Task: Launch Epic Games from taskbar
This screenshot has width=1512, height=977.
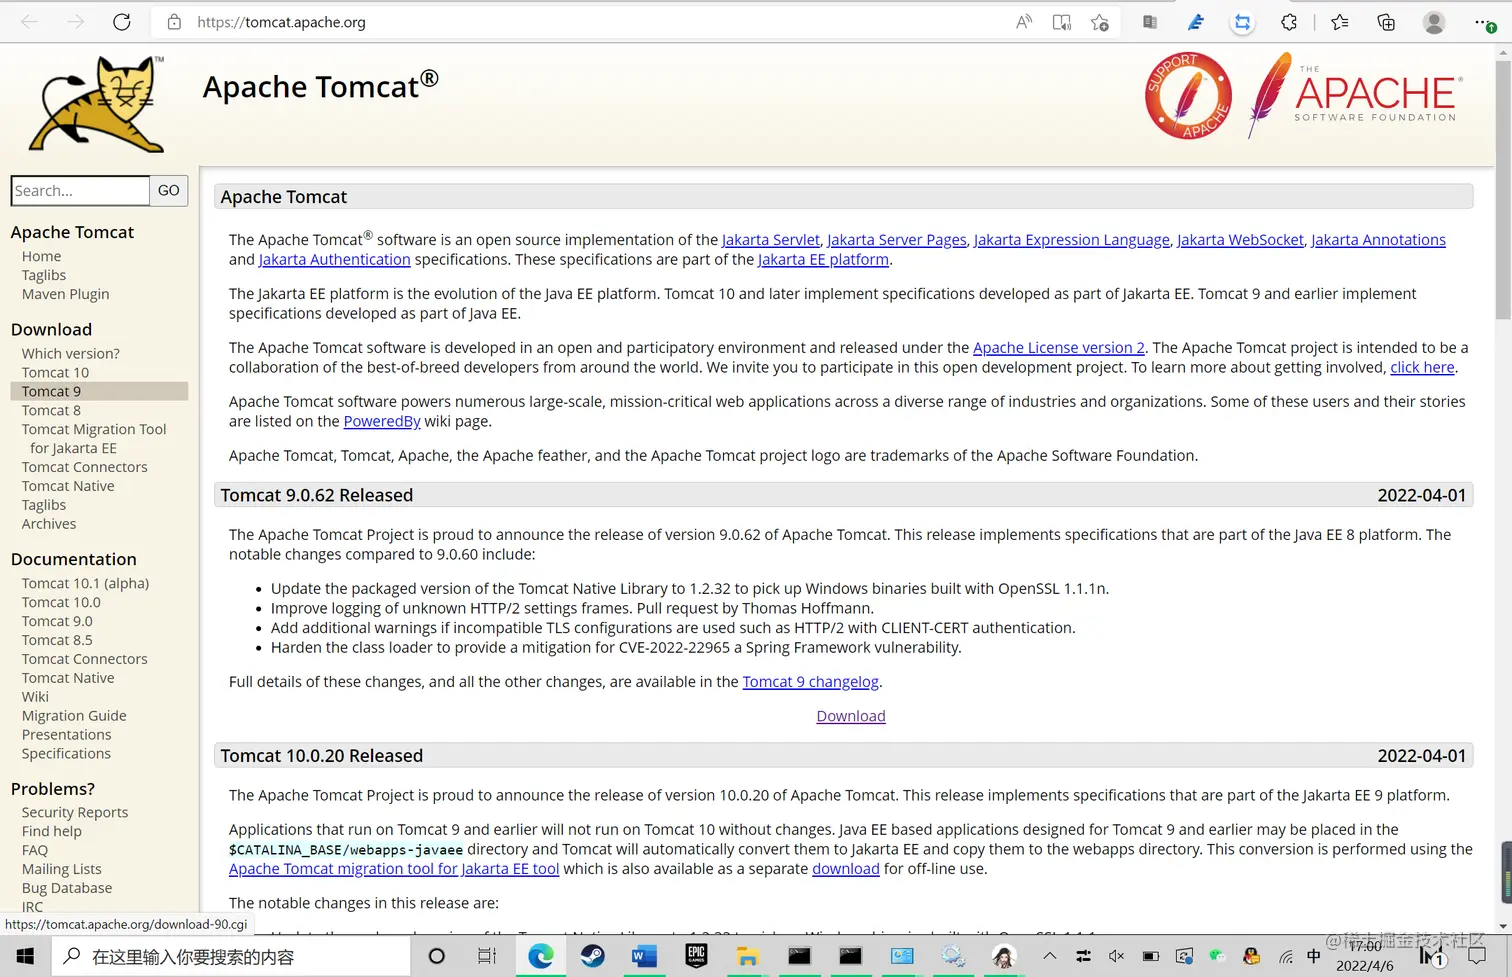Action: click(696, 957)
